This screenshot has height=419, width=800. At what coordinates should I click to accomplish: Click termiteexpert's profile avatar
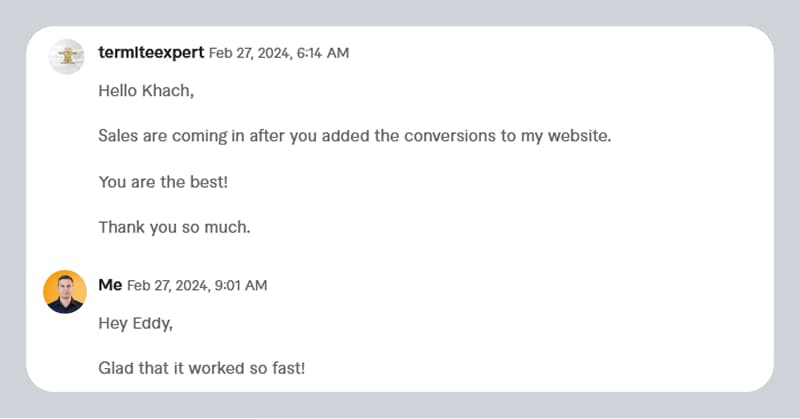tap(66, 56)
